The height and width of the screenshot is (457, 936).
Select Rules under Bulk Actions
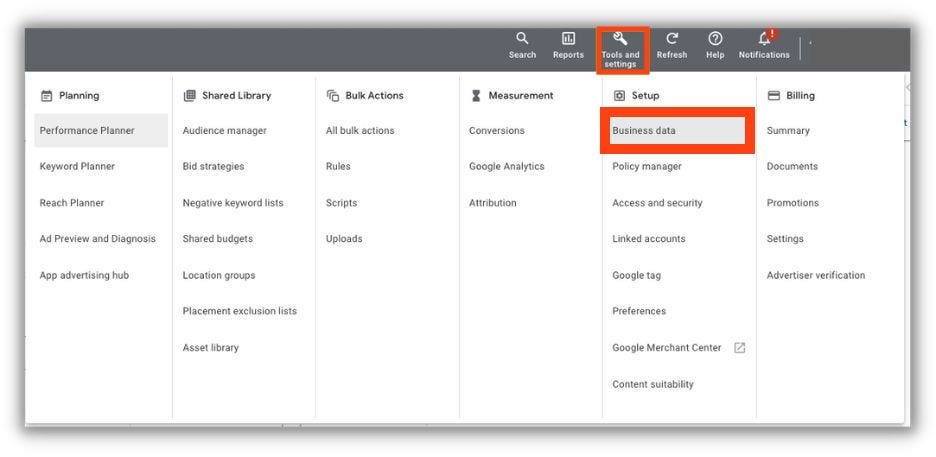point(338,166)
